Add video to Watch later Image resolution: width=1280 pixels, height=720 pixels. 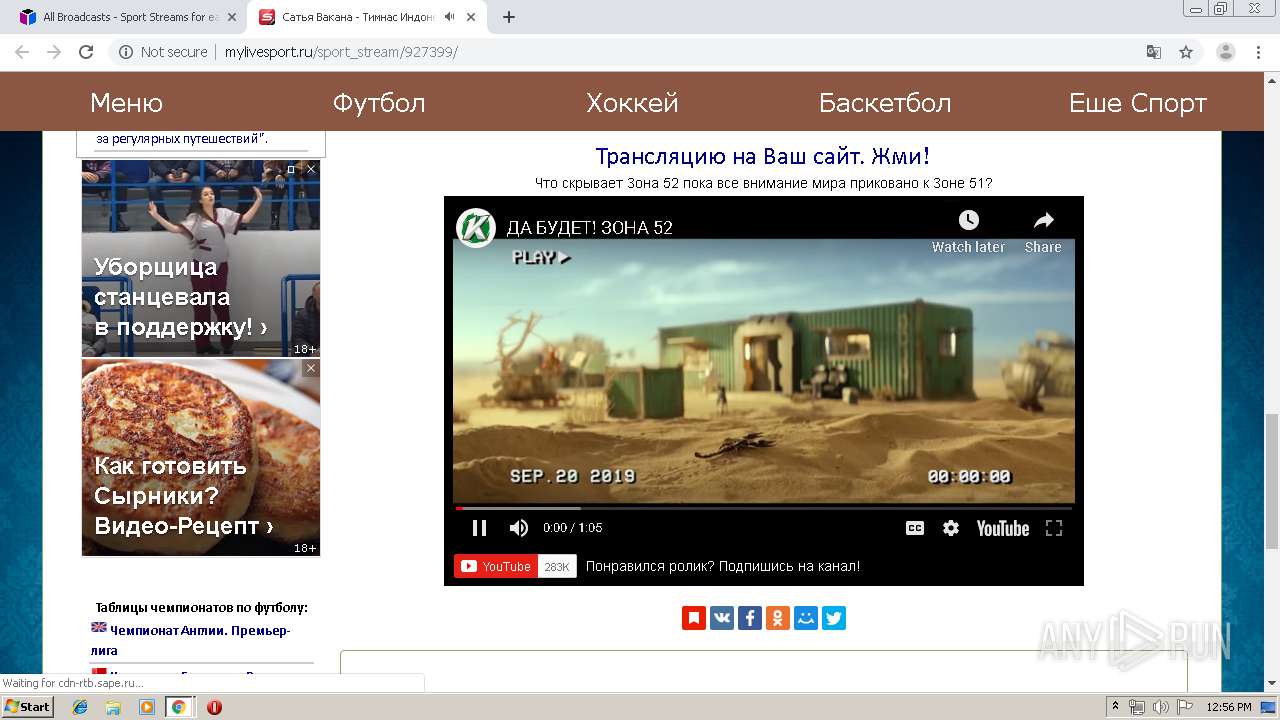point(968,231)
